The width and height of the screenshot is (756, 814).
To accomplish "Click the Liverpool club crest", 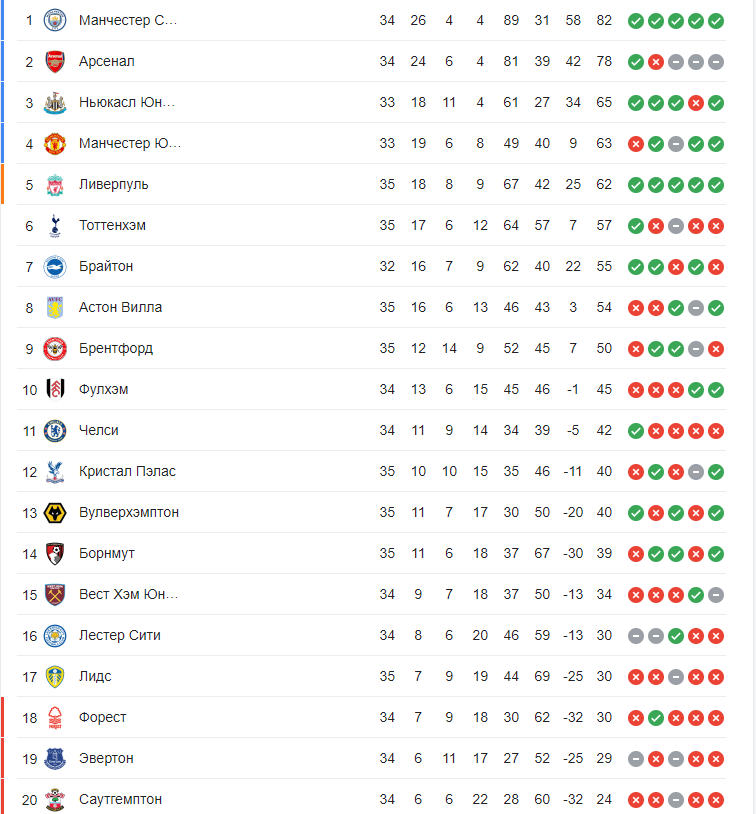I will coord(55,185).
